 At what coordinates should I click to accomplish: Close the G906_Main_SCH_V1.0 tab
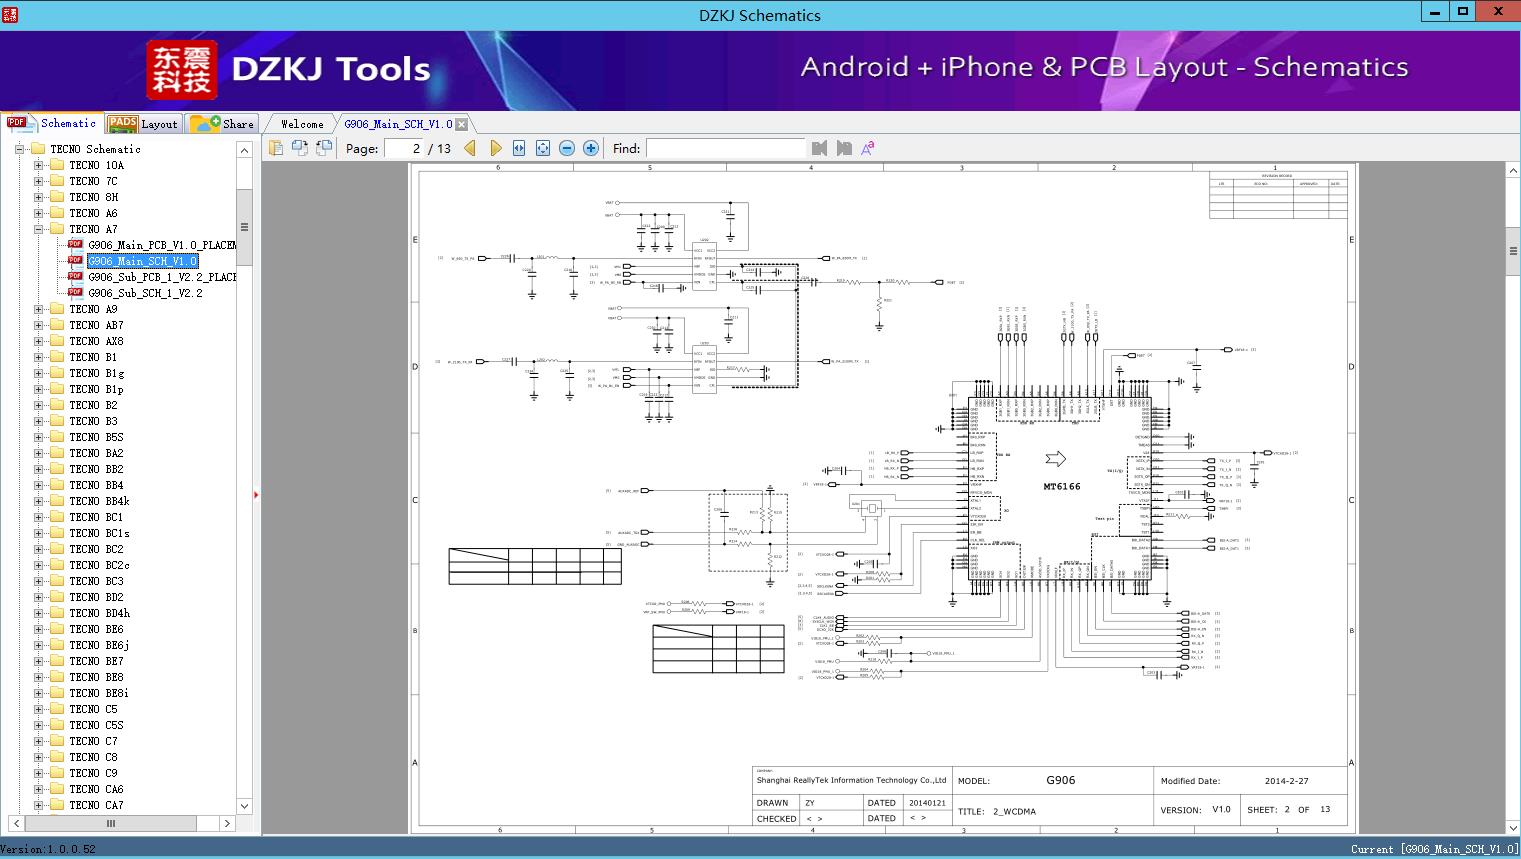tap(461, 124)
